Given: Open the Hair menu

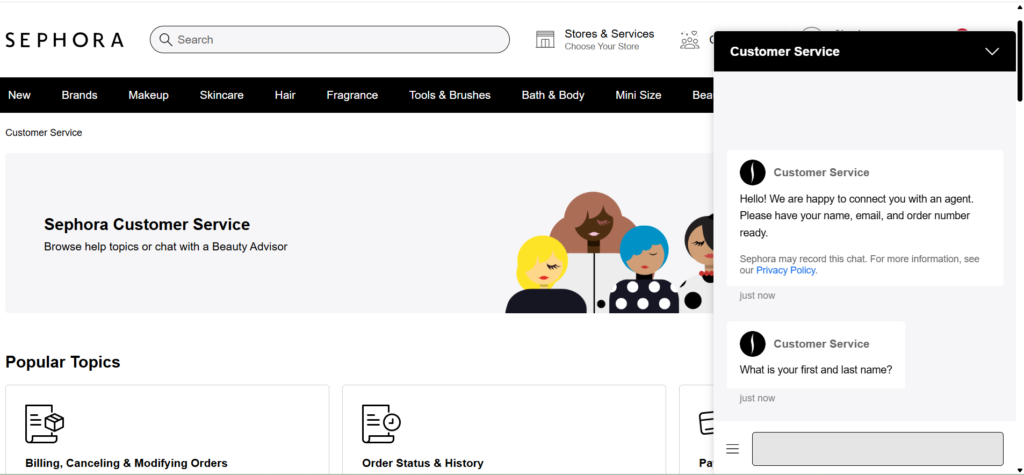Looking at the screenshot, I should click(x=285, y=95).
